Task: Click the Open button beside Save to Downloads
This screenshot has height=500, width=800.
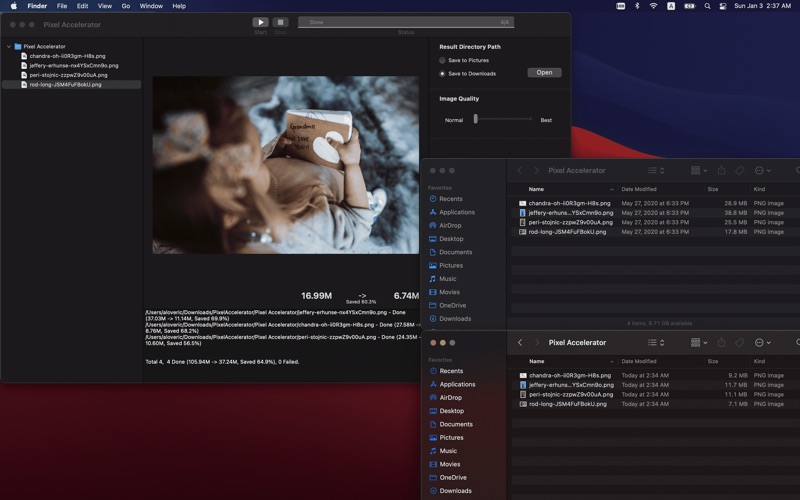Action: [x=544, y=73]
